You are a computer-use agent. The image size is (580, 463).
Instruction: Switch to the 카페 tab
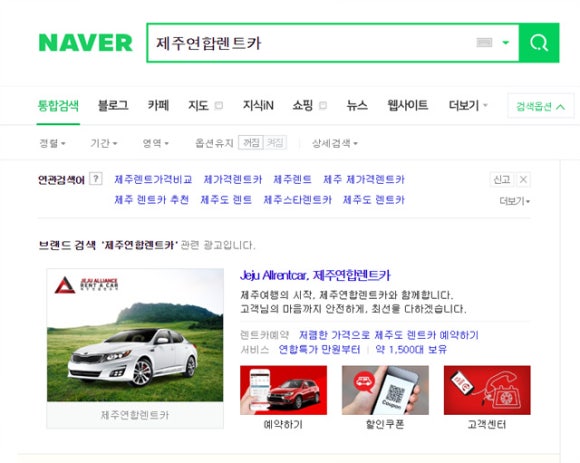158,106
